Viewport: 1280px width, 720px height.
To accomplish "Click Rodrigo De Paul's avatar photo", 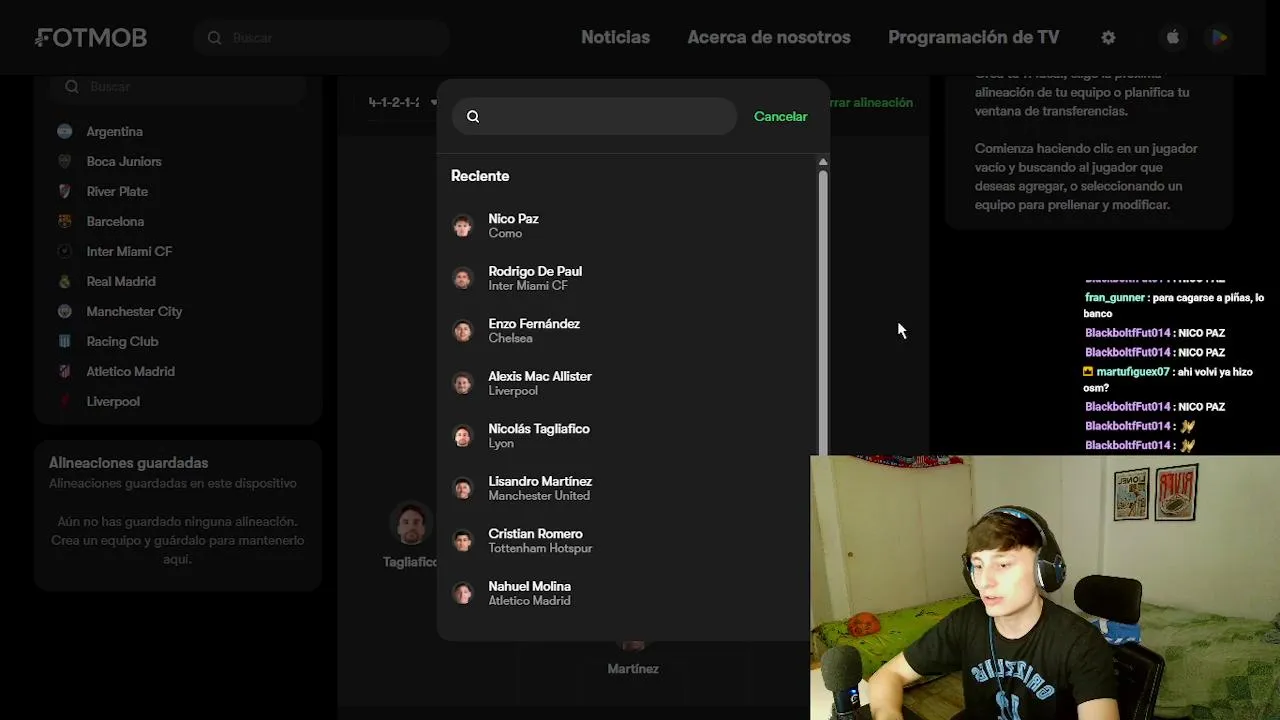I will (462, 278).
